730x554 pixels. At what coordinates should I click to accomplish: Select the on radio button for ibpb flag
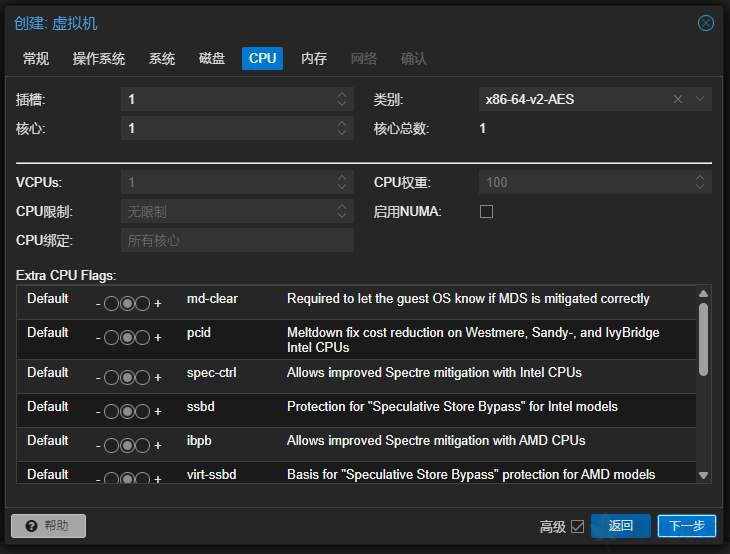click(x=143, y=446)
